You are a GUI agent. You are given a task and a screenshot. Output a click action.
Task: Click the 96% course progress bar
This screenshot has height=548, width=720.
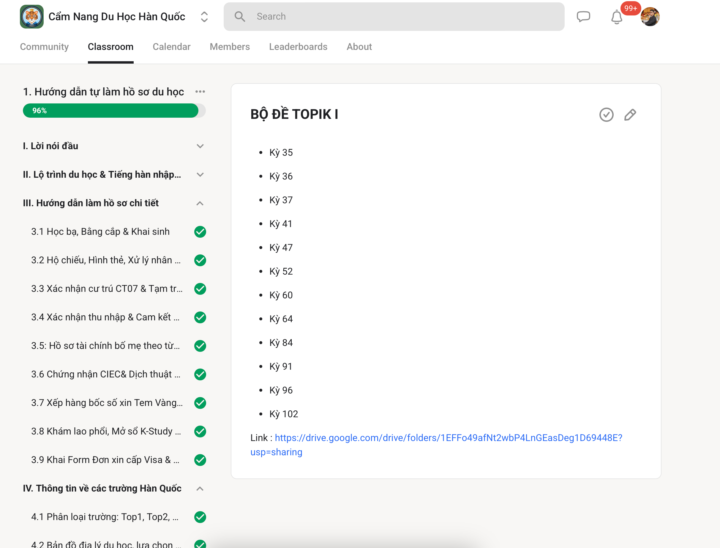pos(114,111)
